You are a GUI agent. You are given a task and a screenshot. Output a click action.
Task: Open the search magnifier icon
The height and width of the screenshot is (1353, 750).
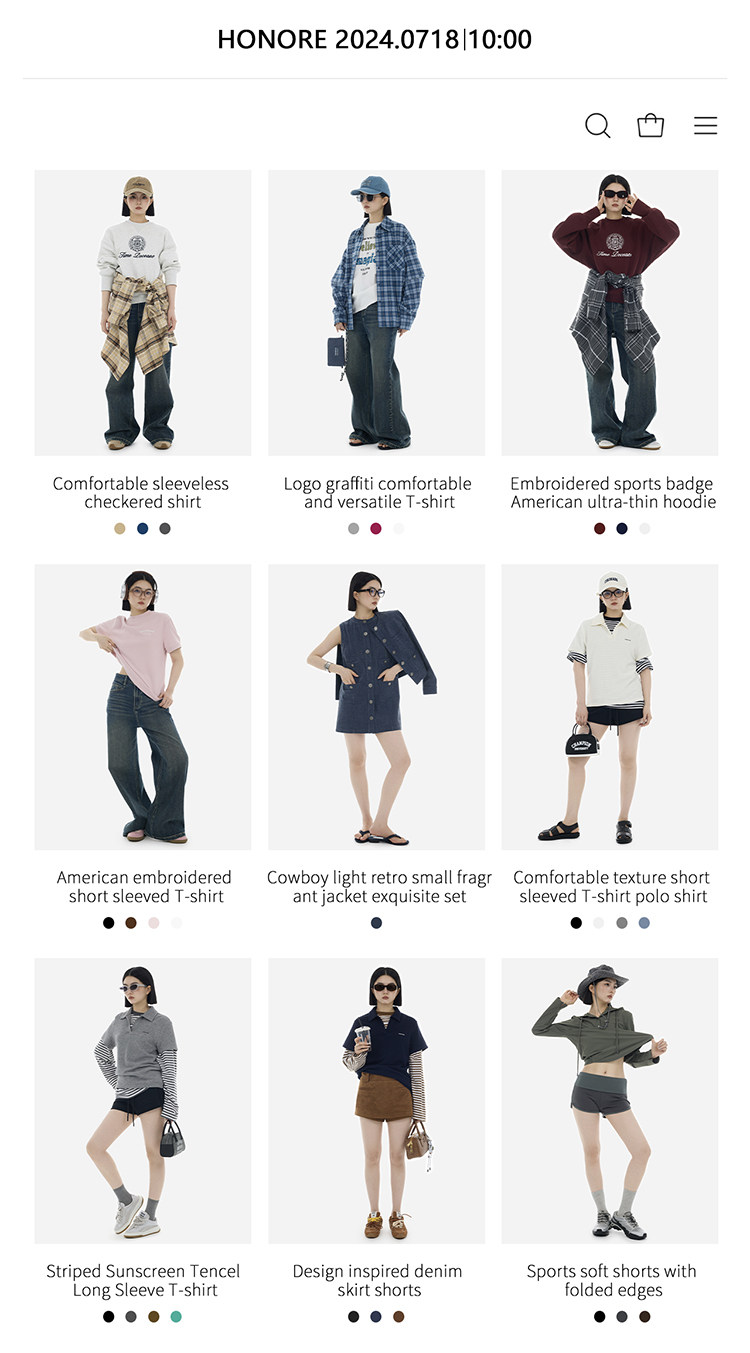click(598, 126)
